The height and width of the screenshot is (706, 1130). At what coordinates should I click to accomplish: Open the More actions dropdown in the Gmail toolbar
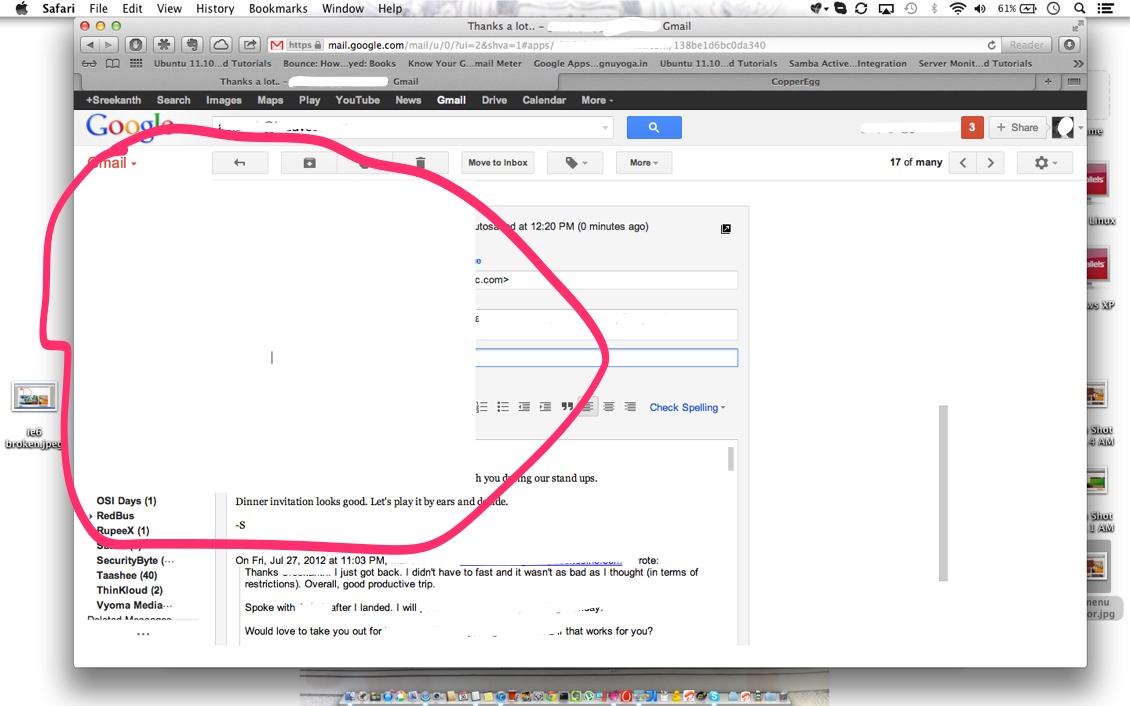click(x=644, y=163)
